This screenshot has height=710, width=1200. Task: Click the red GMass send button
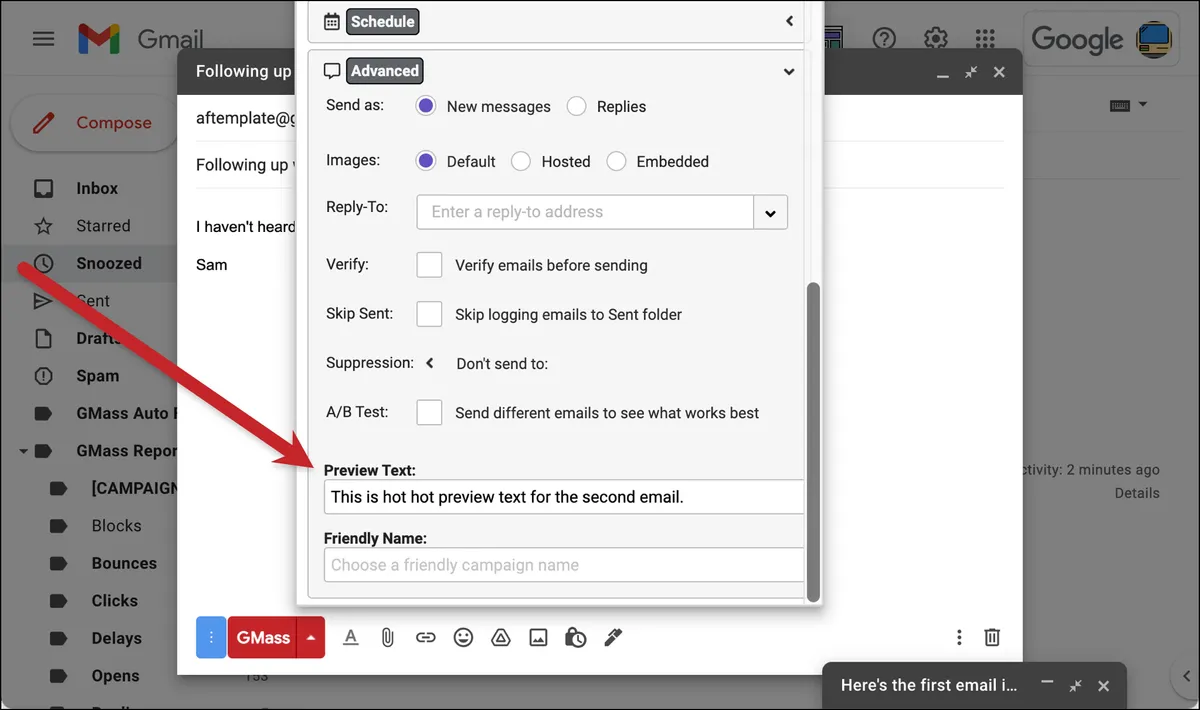click(263, 637)
